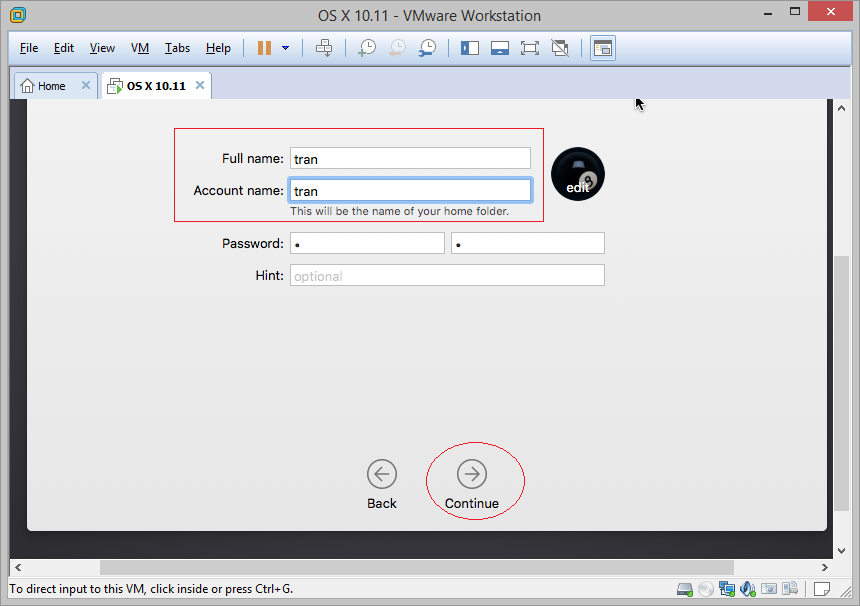Screen dimensions: 860x606
Task: Click the Full name field
Action: pos(410,158)
